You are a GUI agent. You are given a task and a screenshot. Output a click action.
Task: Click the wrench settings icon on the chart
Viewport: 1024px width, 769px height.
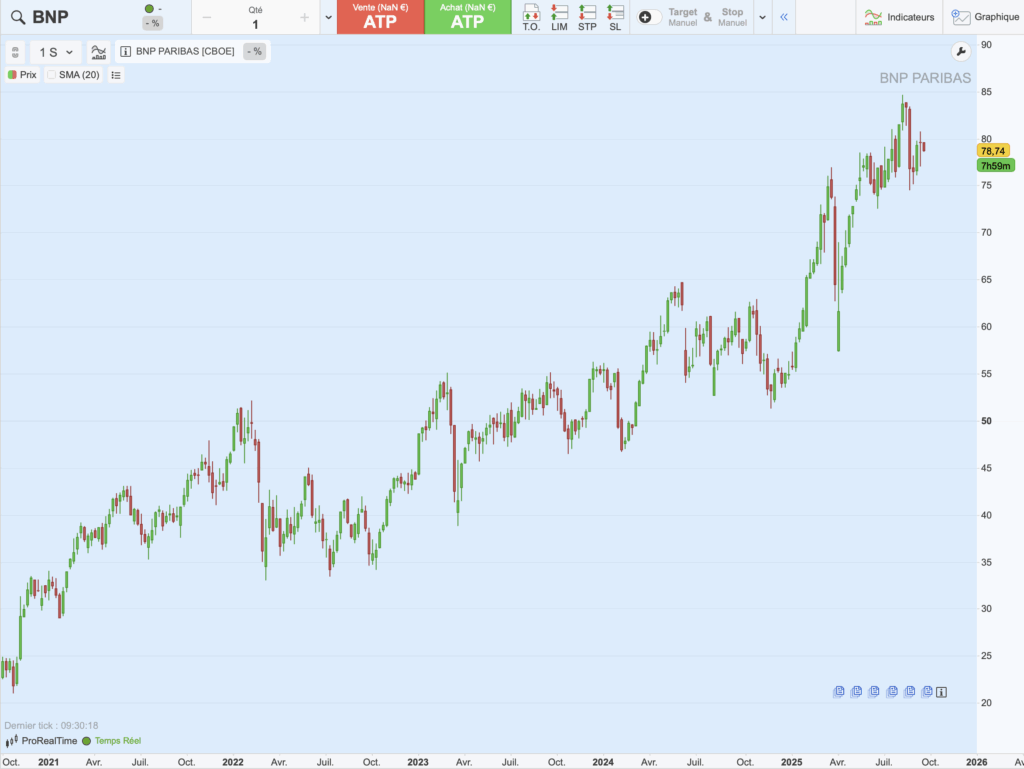point(961,51)
